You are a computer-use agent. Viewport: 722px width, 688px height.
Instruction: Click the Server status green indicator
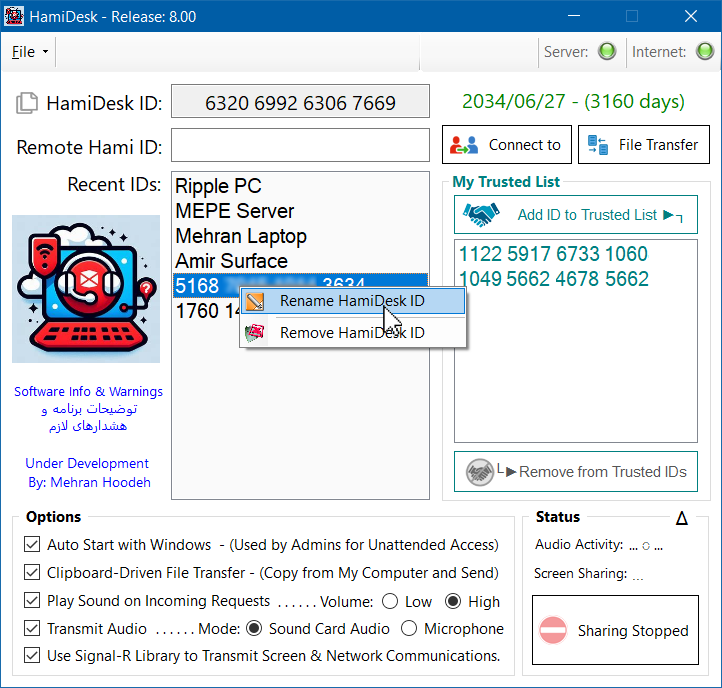point(606,52)
